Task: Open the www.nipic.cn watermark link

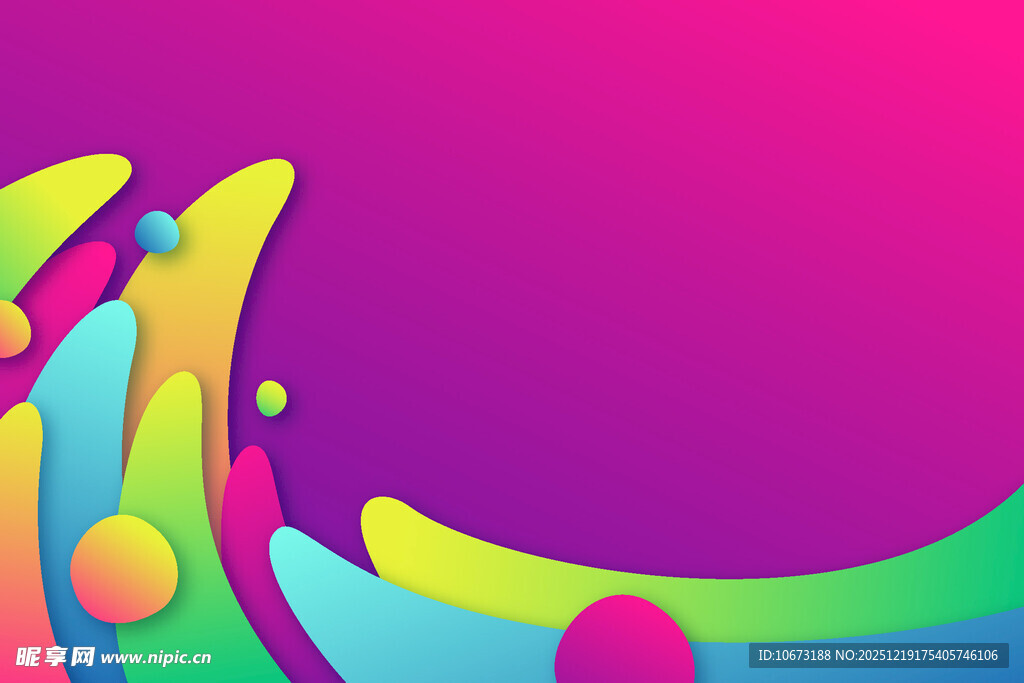Action: click(156, 658)
